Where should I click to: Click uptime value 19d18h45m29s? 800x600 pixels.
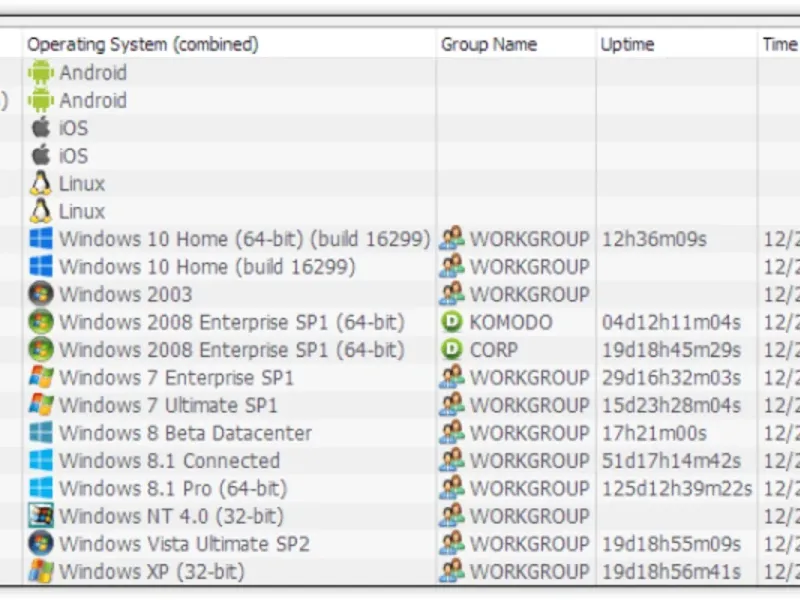tap(671, 350)
